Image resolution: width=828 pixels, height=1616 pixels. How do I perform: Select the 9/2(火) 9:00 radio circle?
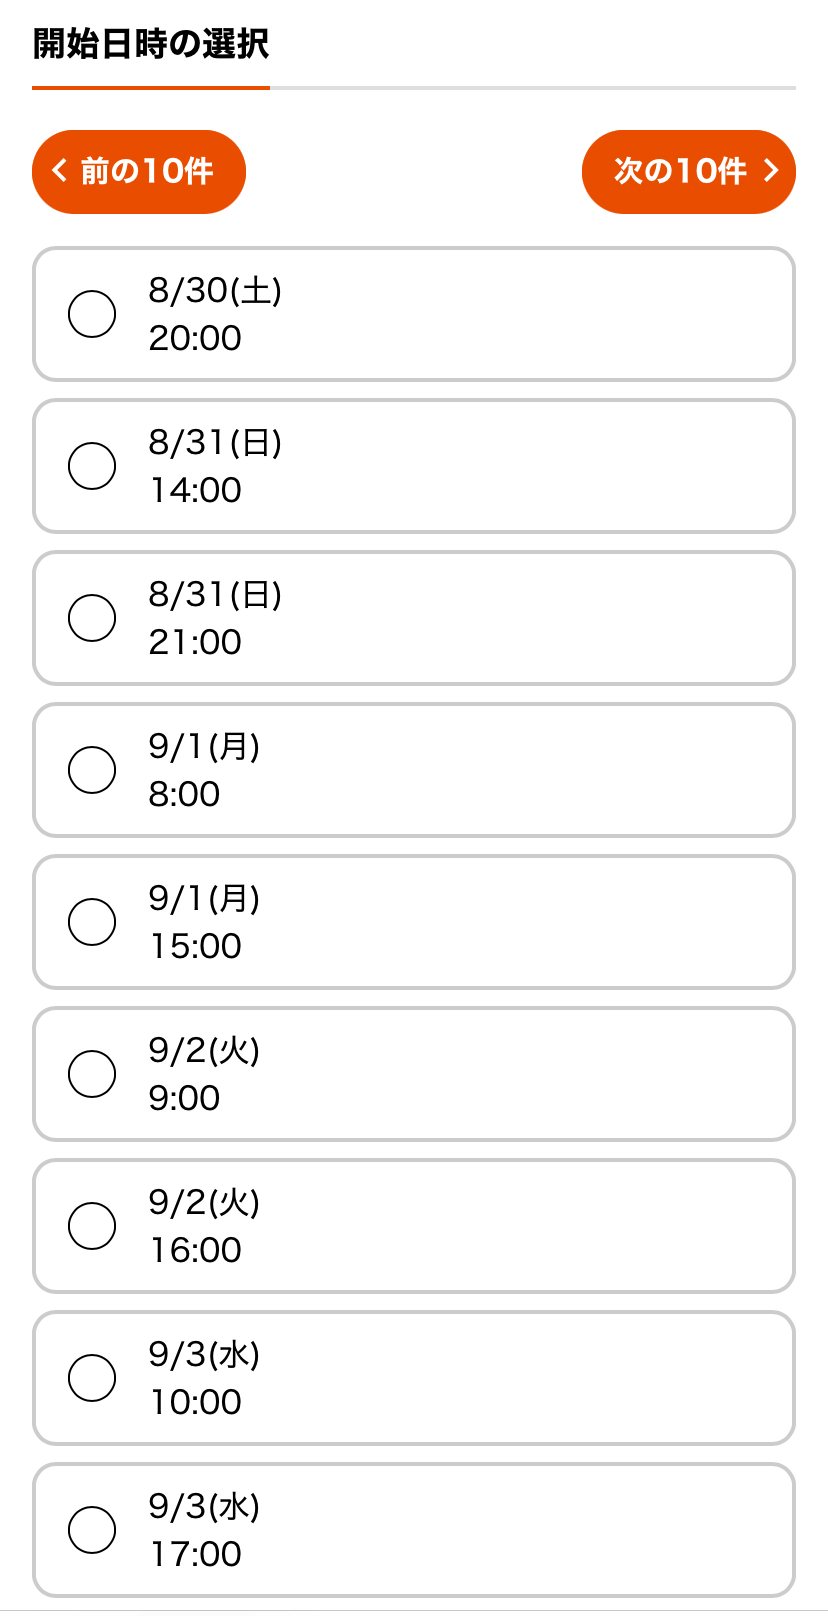[92, 1074]
